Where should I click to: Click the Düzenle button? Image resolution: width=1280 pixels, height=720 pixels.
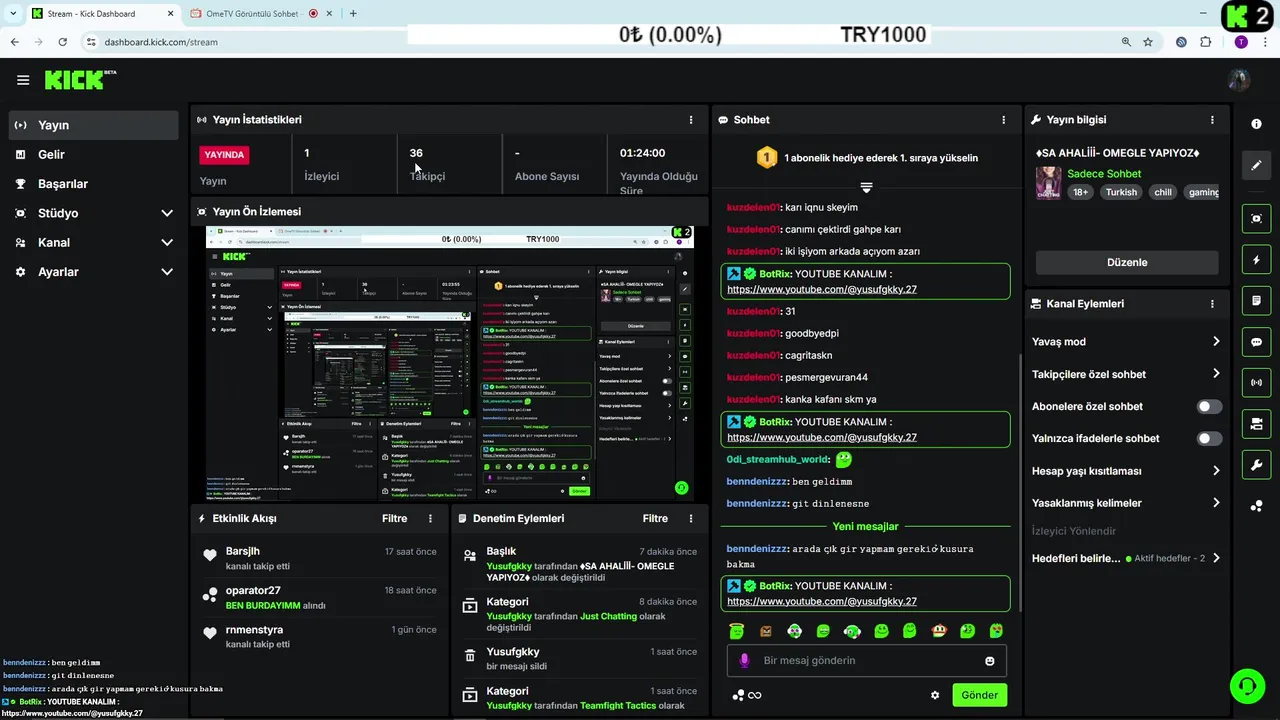[1127, 263]
